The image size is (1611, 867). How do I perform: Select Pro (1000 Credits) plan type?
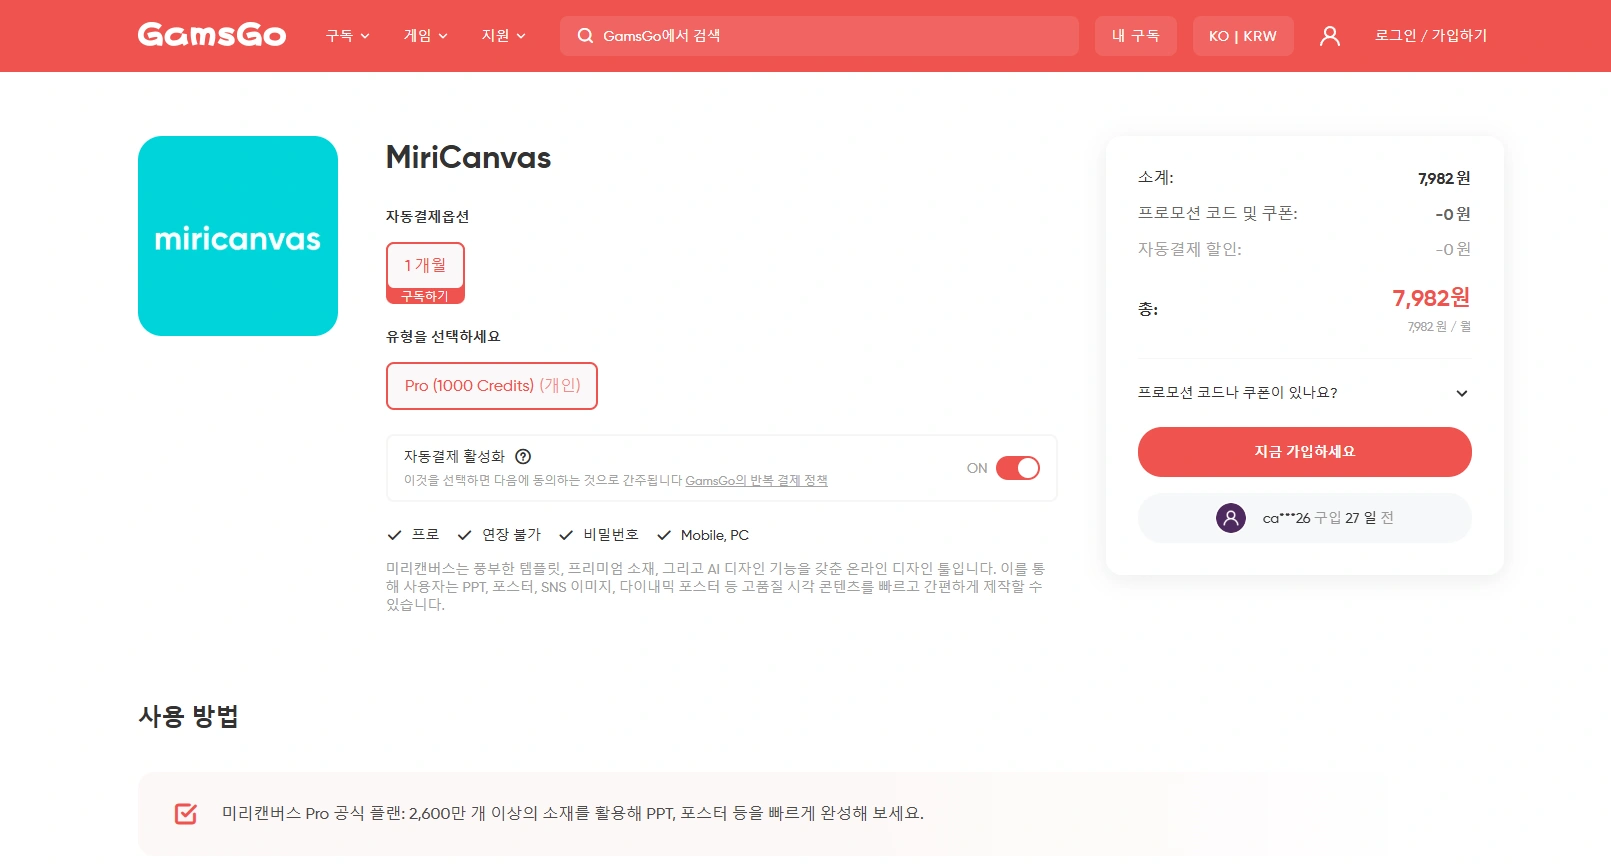[x=492, y=386]
